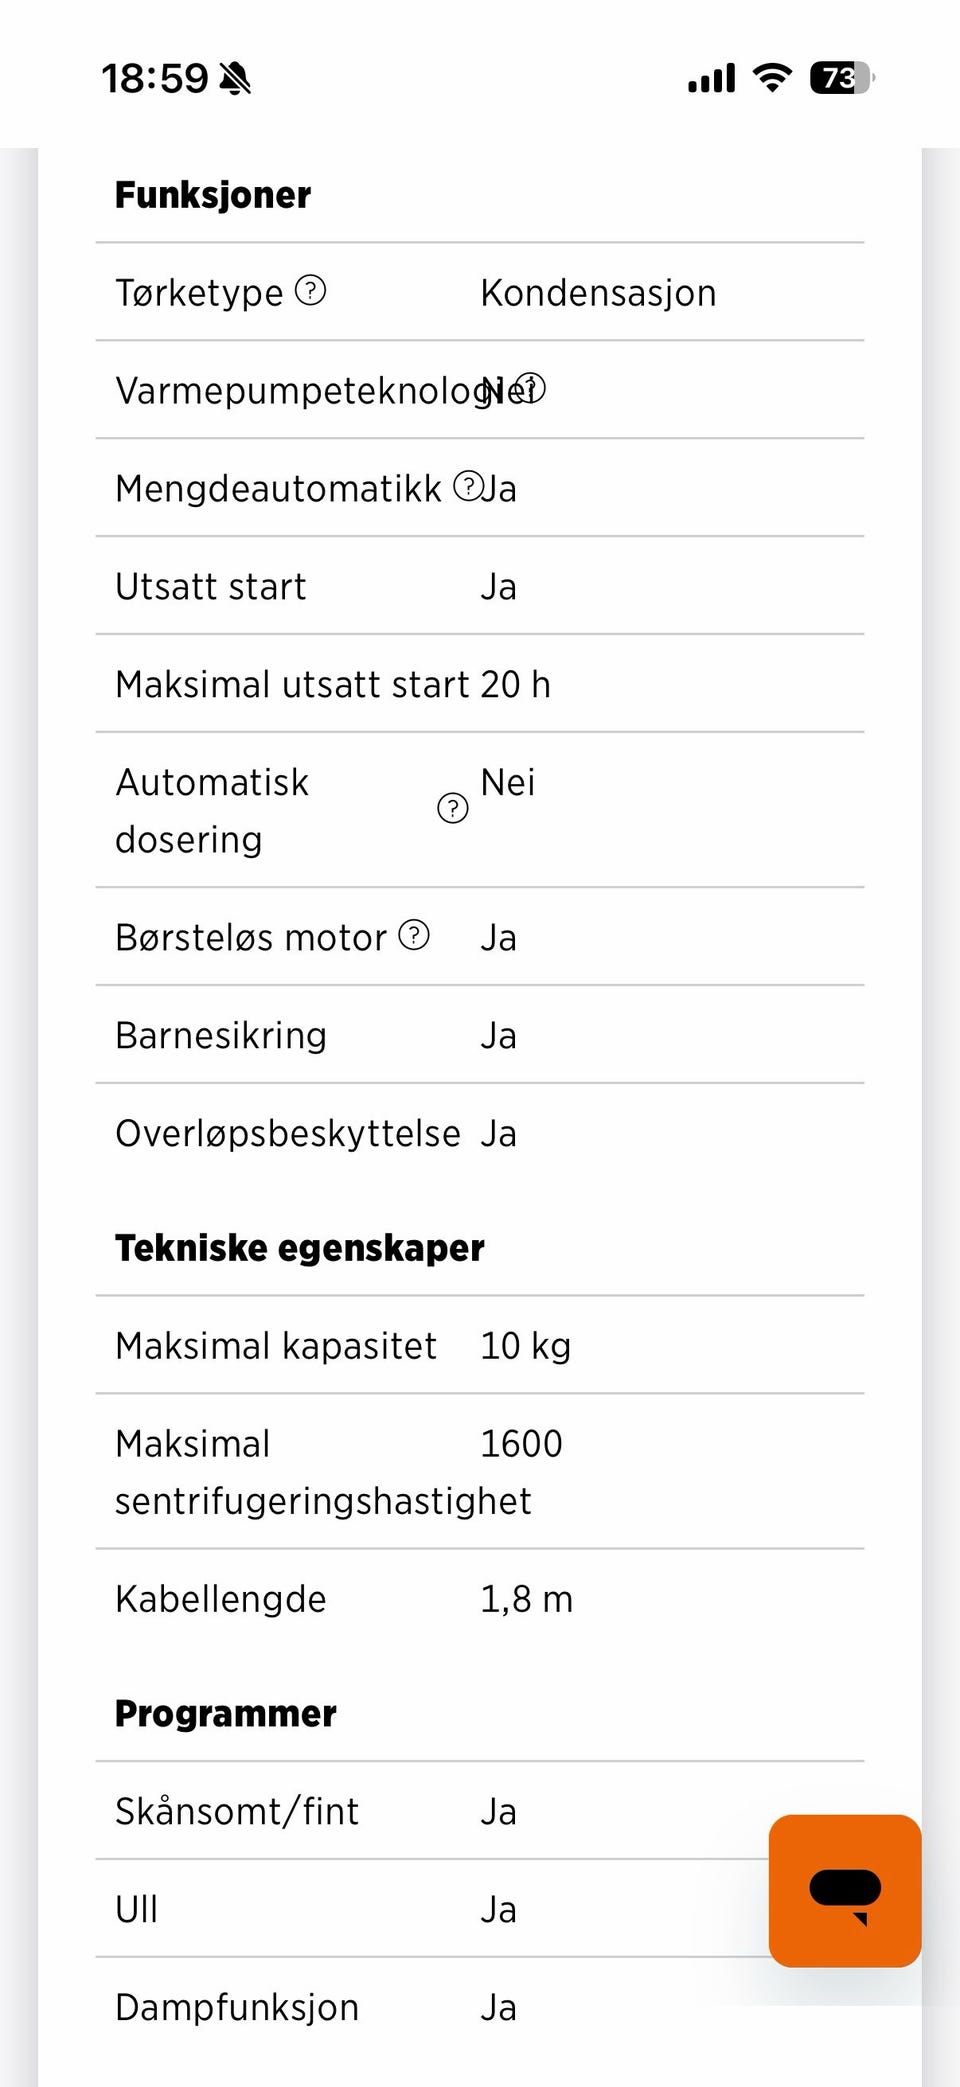Tap the Kondensasjon value text
This screenshot has height=2087, width=960.
[598, 293]
